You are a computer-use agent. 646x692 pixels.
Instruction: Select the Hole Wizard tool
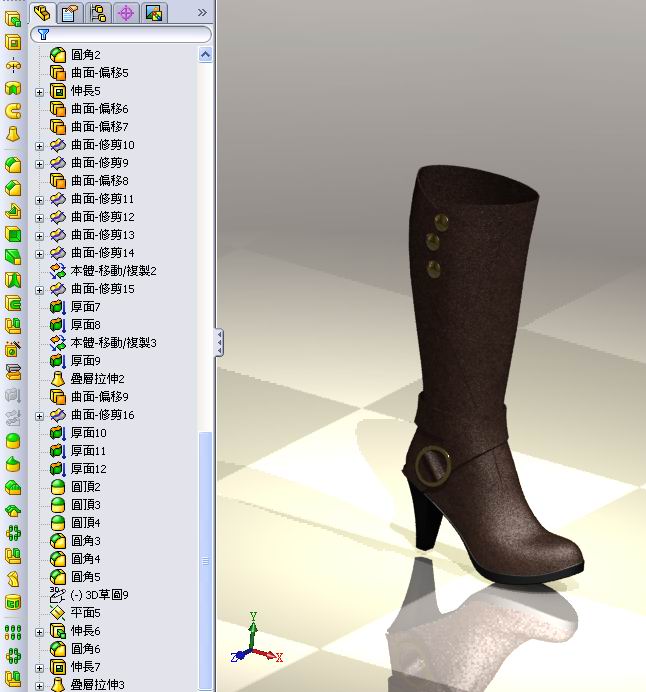pos(13,349)
